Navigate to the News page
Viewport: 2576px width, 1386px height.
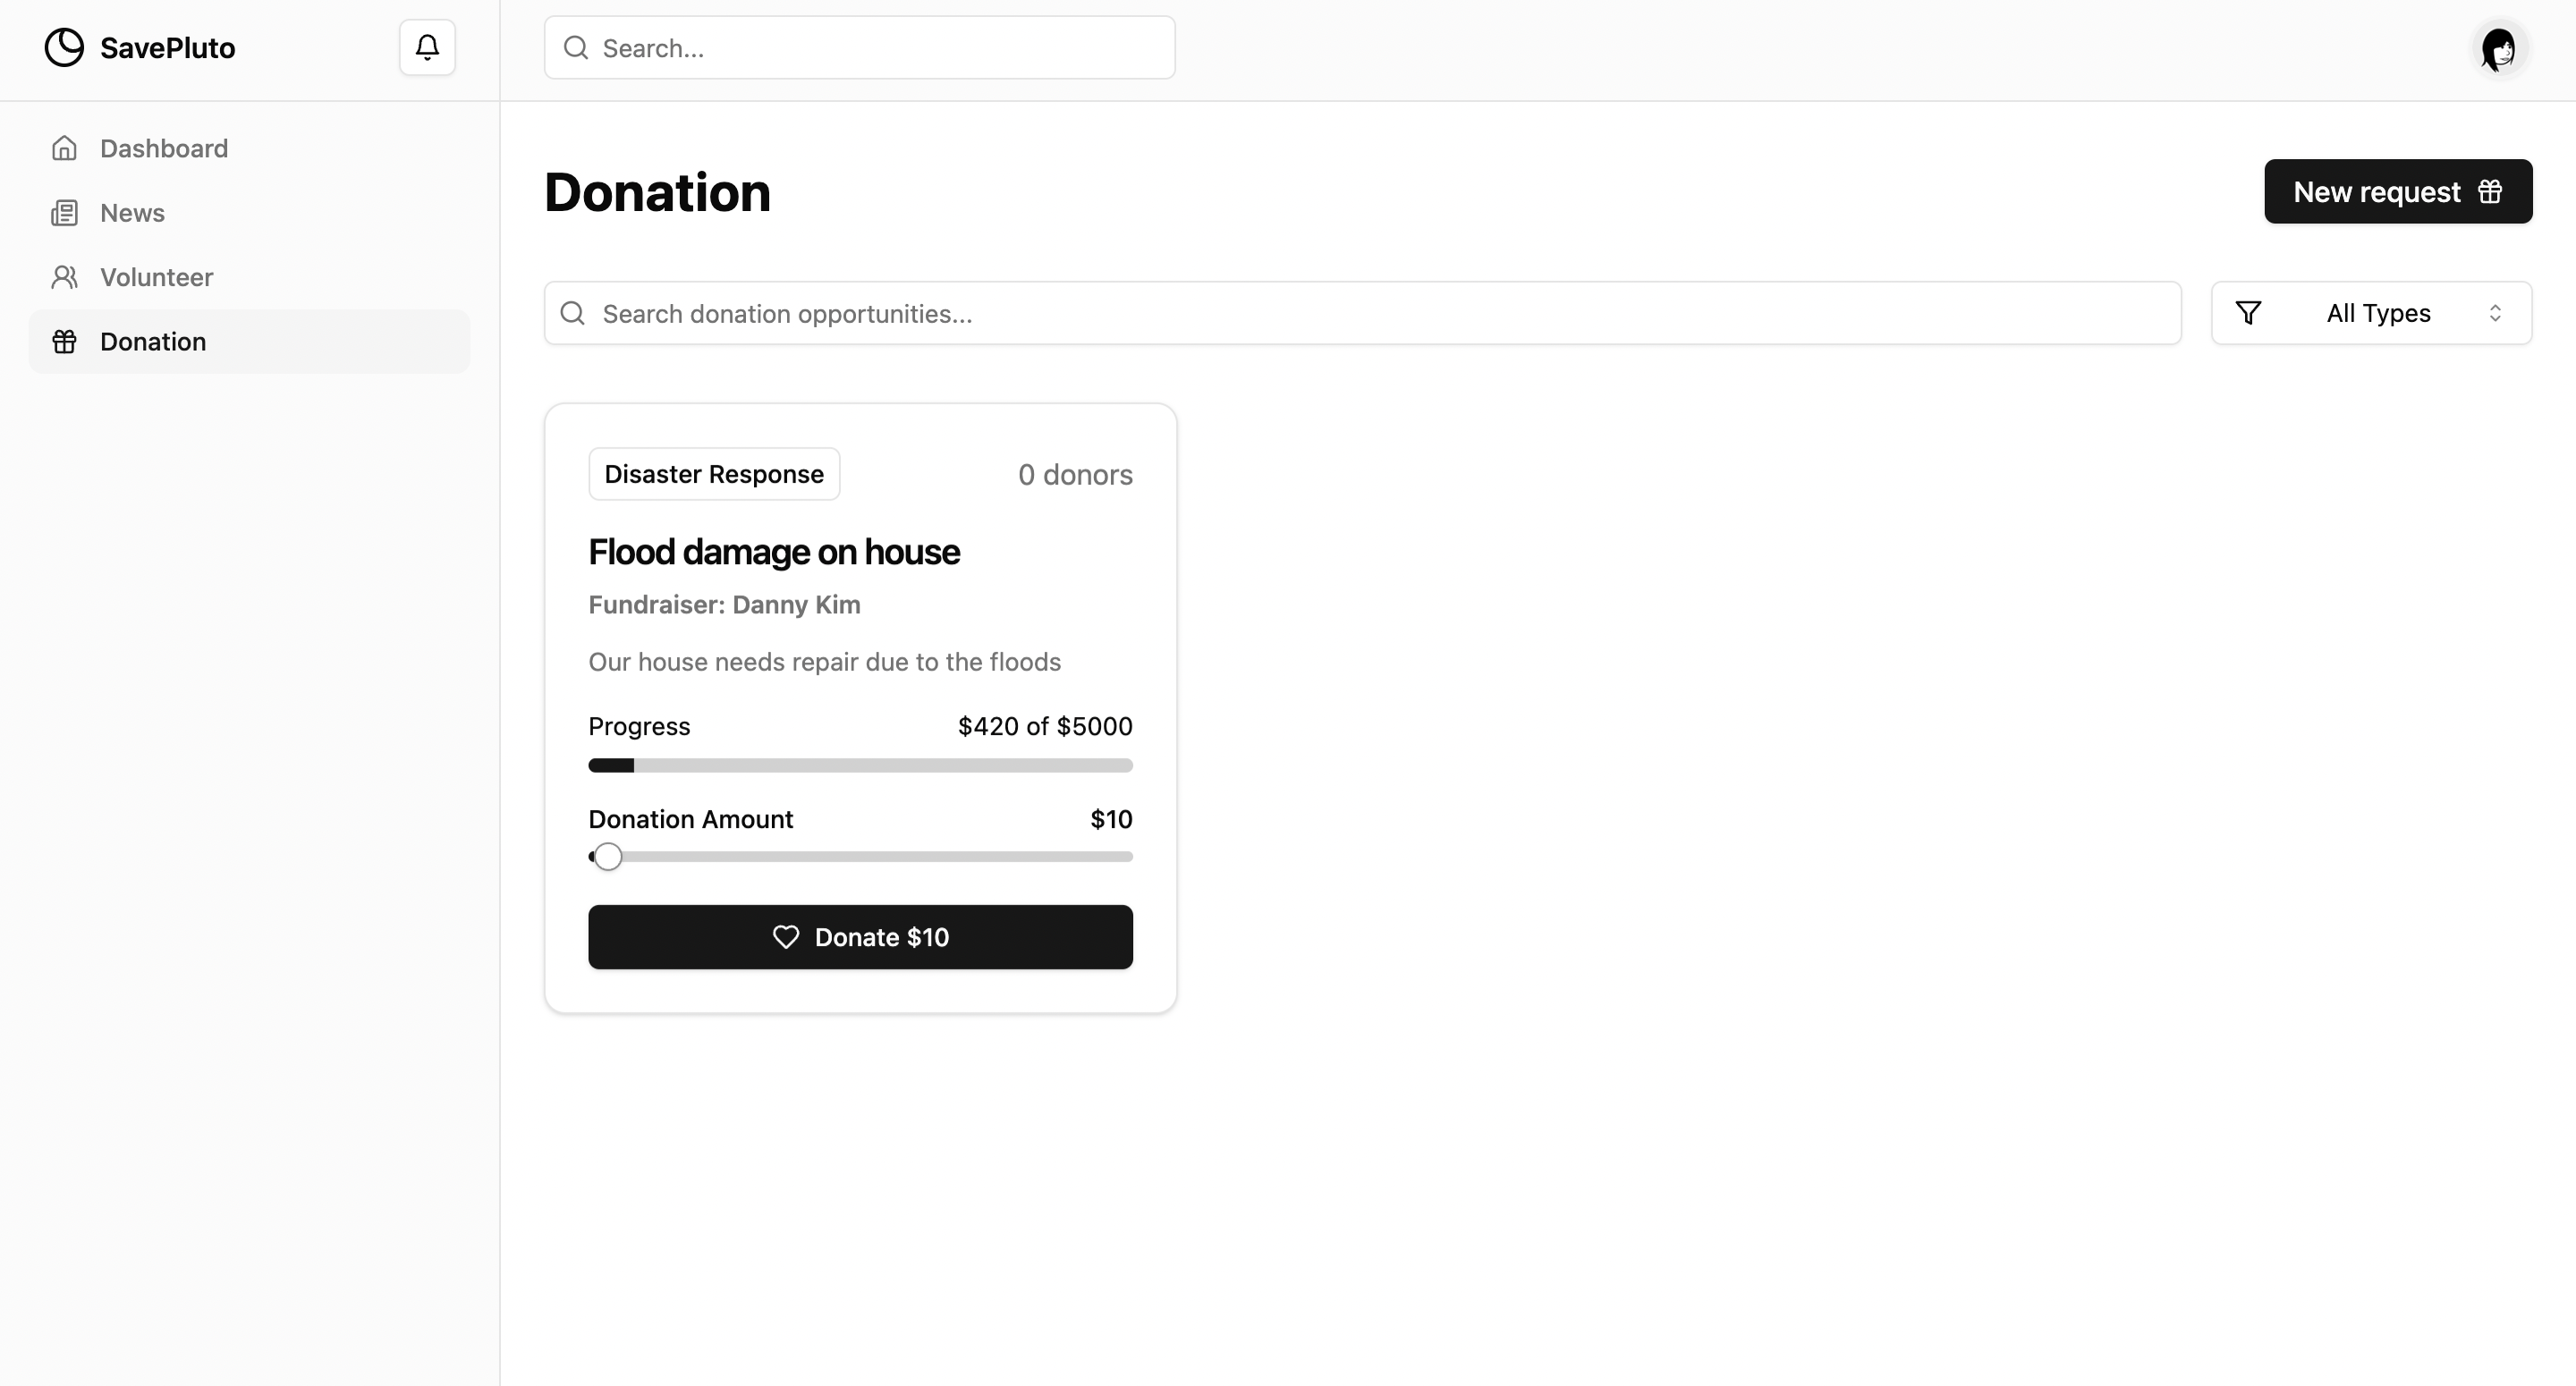132,213
